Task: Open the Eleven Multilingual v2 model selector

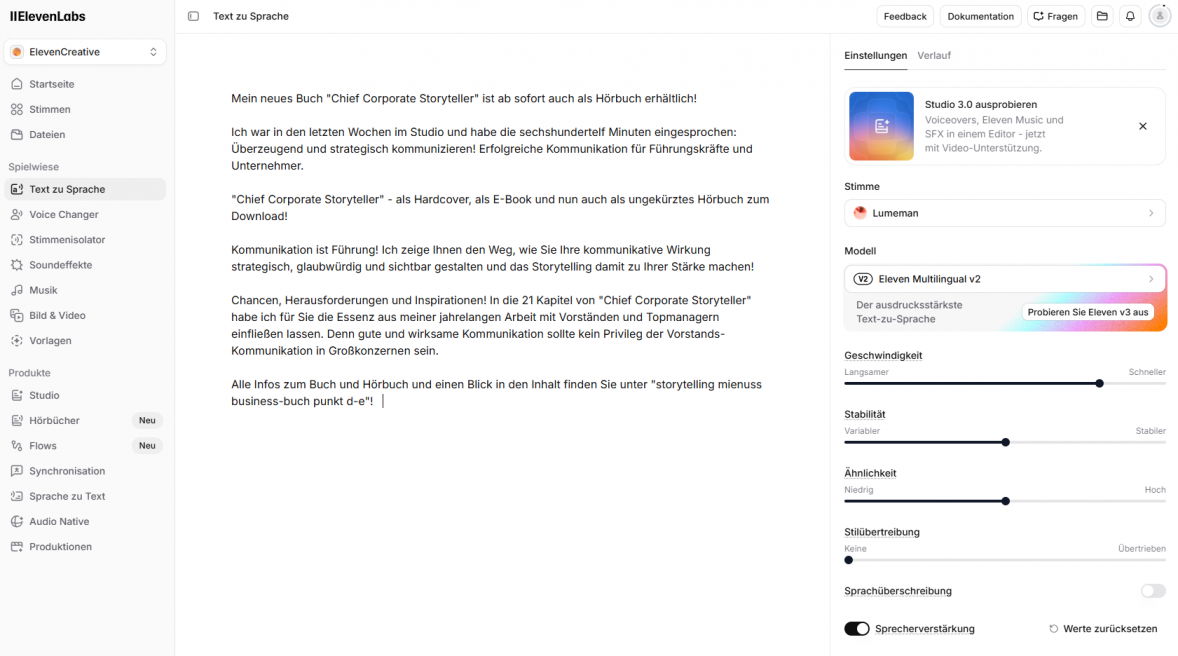Action: point(1004,279)
